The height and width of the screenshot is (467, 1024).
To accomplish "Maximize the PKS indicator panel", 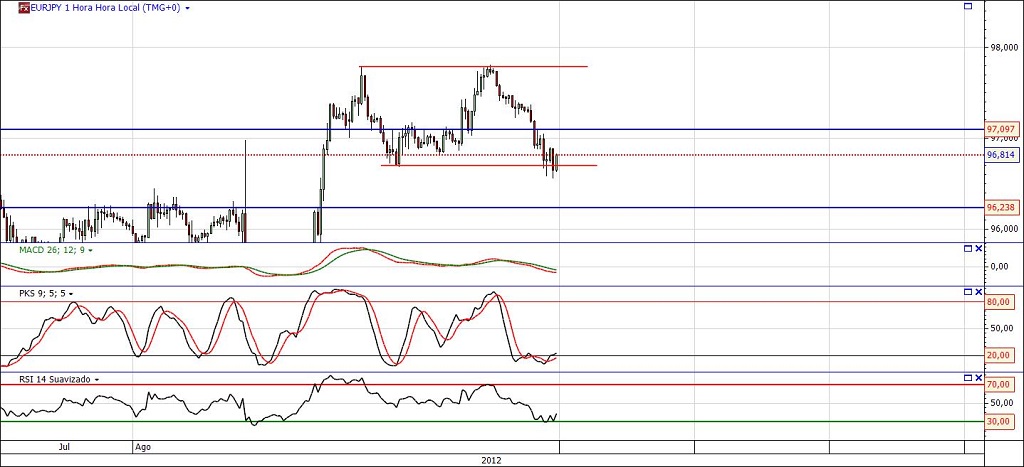I will tap(968, 291).
